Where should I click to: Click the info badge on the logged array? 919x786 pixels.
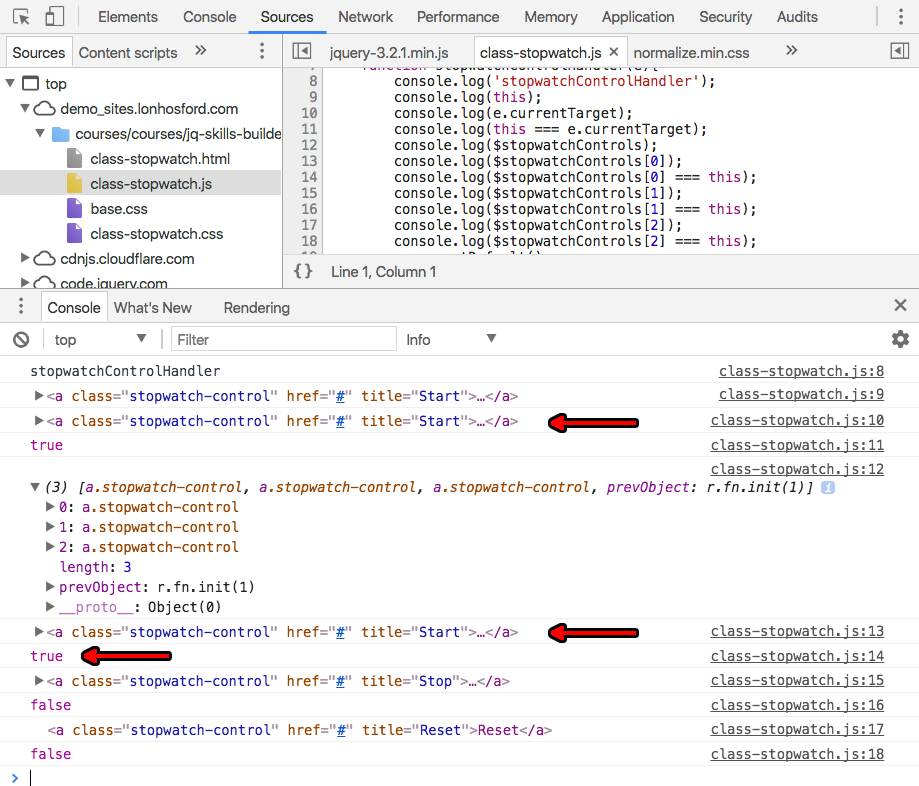click(828, 488)
